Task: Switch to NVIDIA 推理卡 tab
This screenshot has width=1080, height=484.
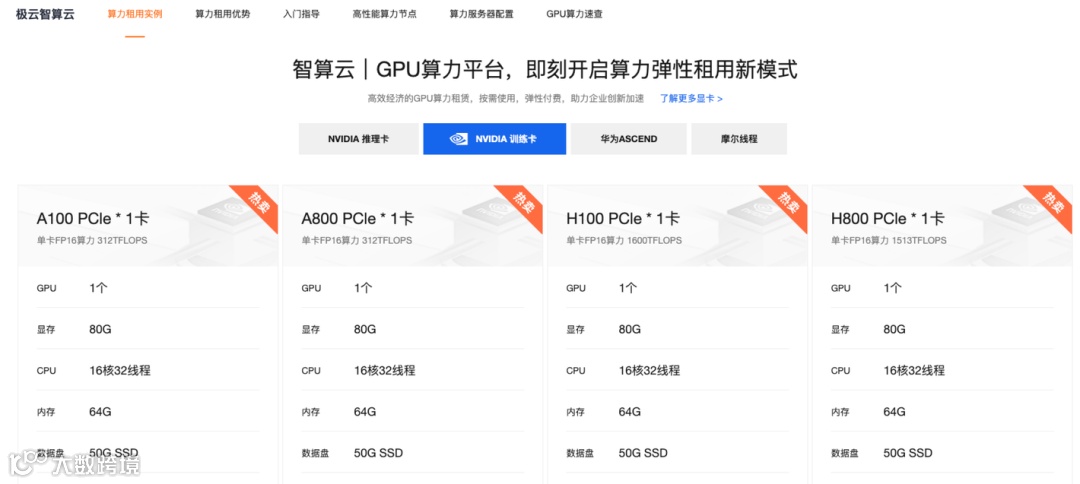Action: (x=358, y=138)
